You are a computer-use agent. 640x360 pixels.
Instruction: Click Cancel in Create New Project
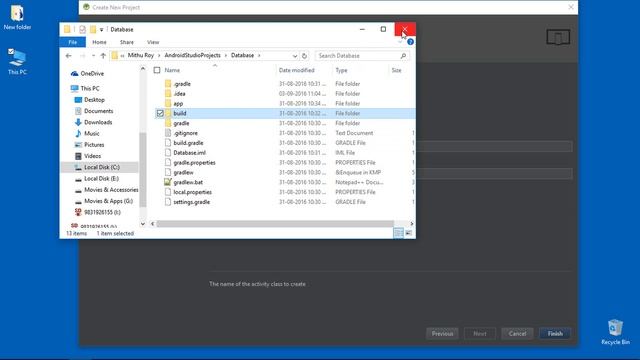517,333
